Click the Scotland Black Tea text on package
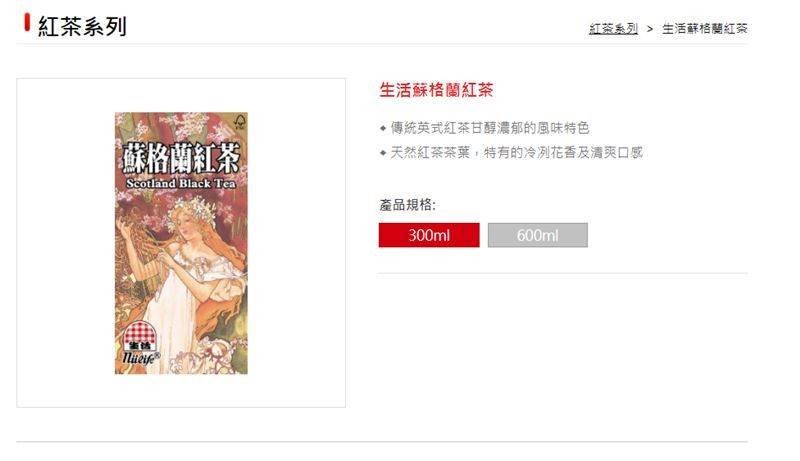800x461 pixels. tap(181, 183)
